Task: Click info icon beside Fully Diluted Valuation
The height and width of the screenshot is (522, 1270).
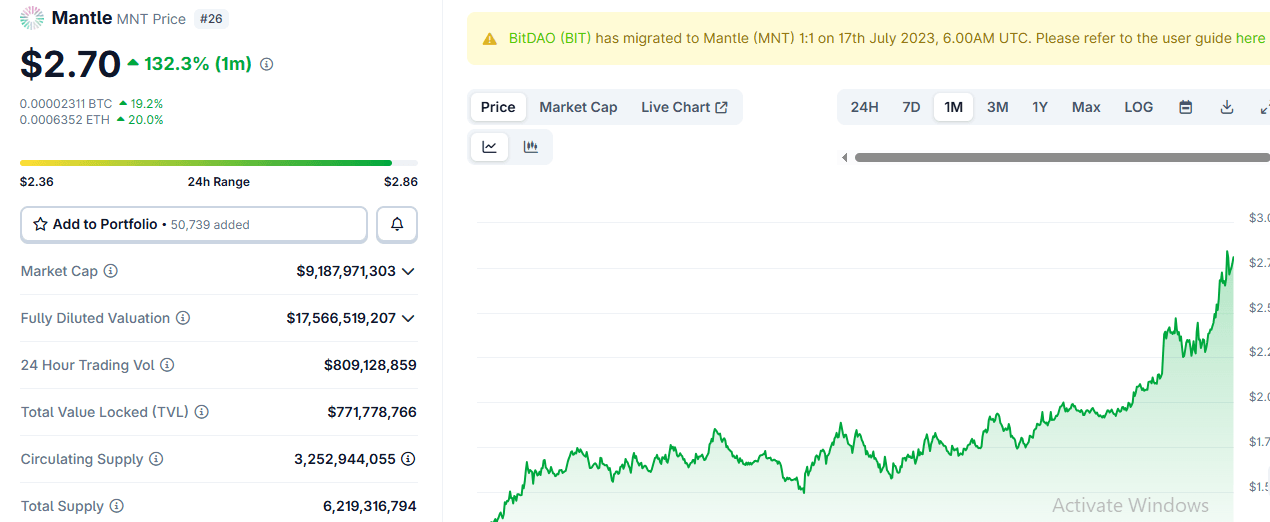Action: pyautogui.click(x=183, y=318)
